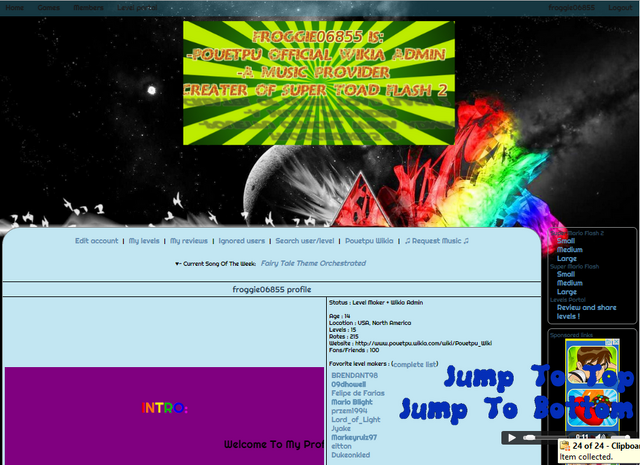Visit the Pouetpu Wikia link
Screen dimensions: 640x465
369,241
